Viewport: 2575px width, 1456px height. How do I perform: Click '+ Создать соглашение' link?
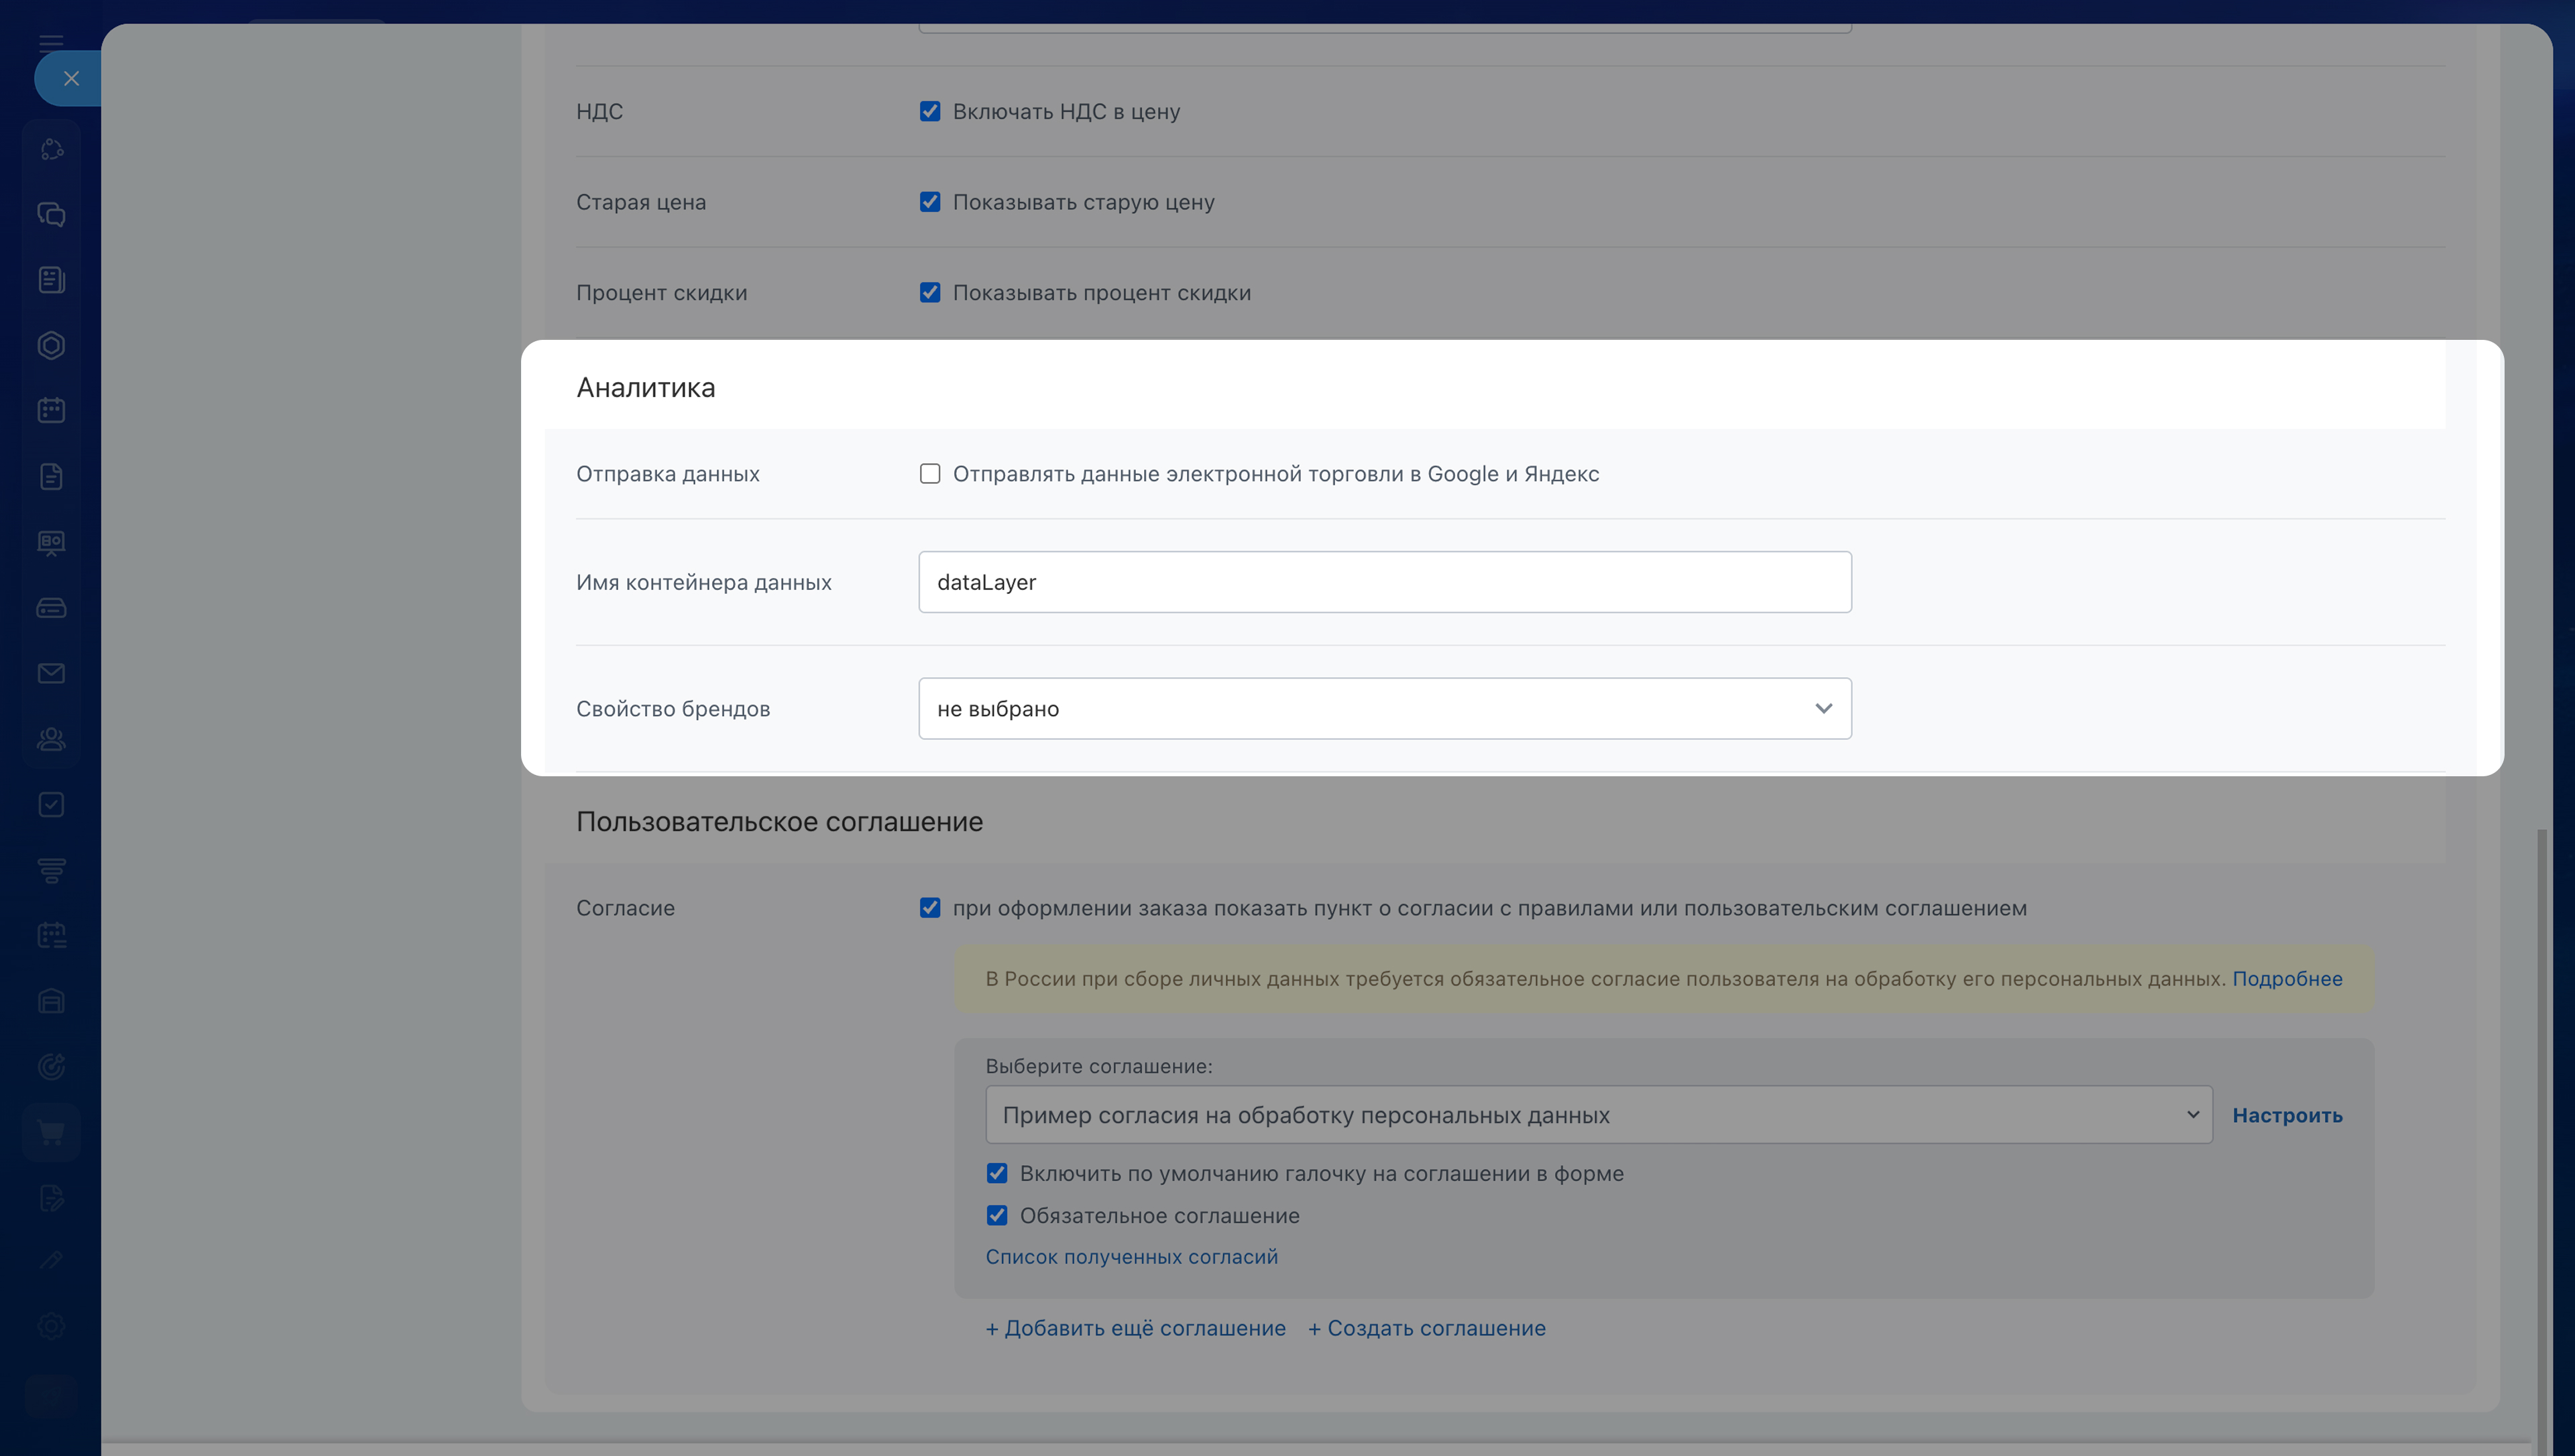[x=1426, y=1328]
